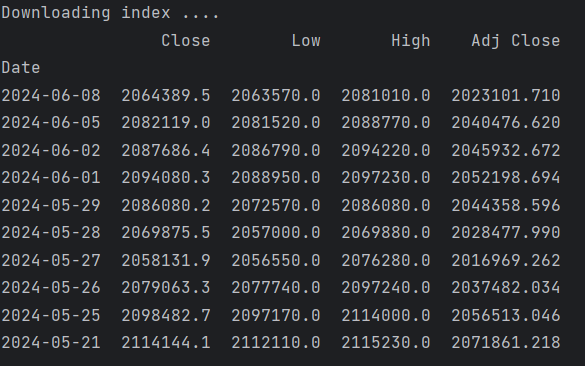Click the Adj Close value 2071861.218
The height and width of the screenshot is (366, 585).
coord(506,342)
